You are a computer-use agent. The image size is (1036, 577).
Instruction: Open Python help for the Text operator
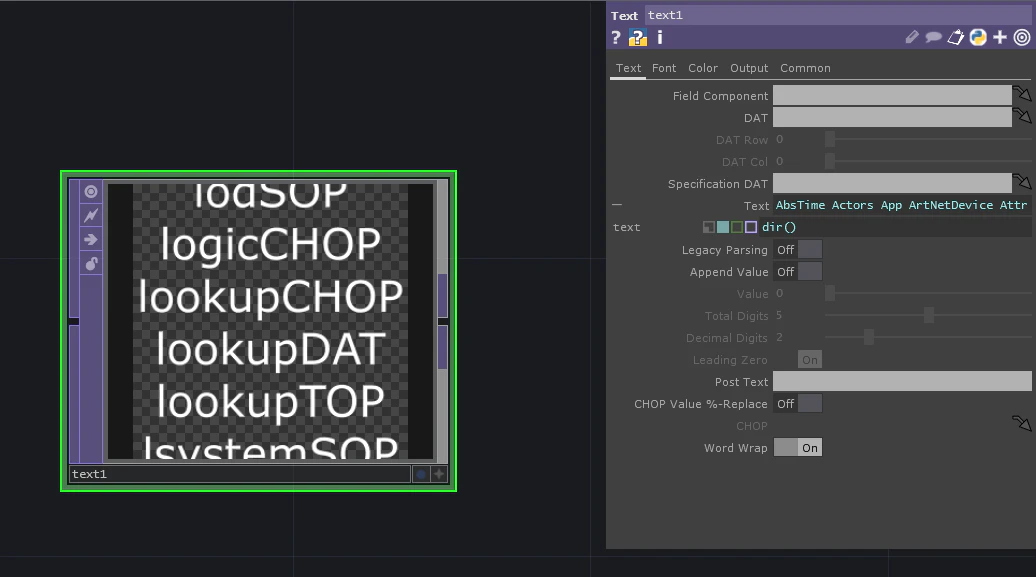pos(638,38)
